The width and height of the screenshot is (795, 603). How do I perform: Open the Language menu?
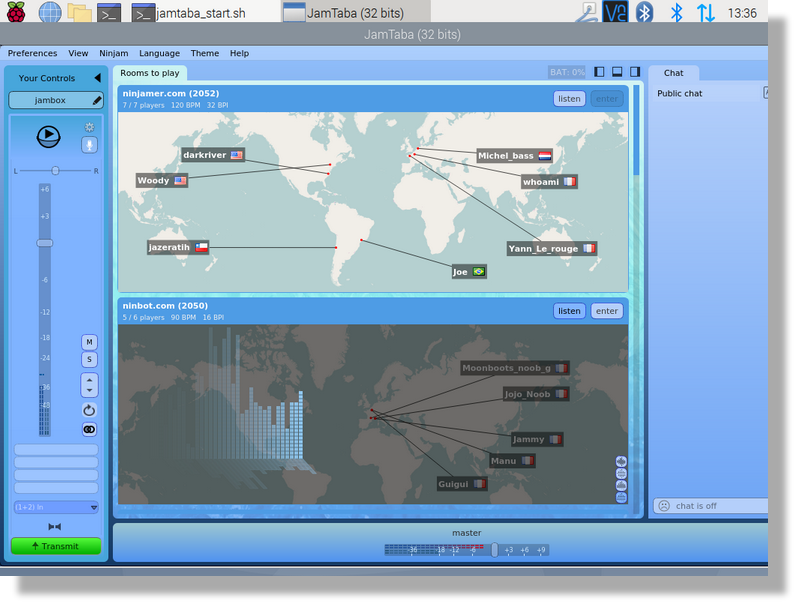click(x=159, y=53)
